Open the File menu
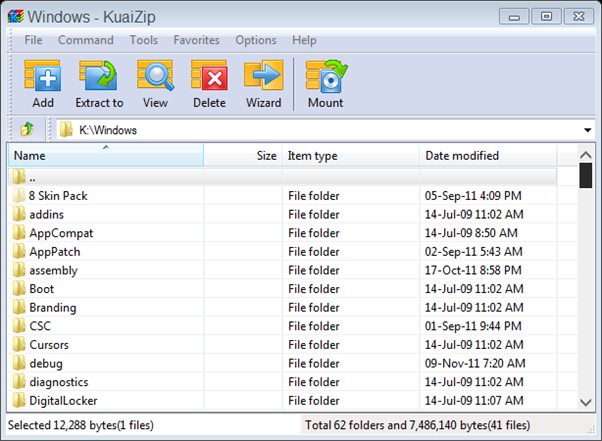 [x=33, y=40]
